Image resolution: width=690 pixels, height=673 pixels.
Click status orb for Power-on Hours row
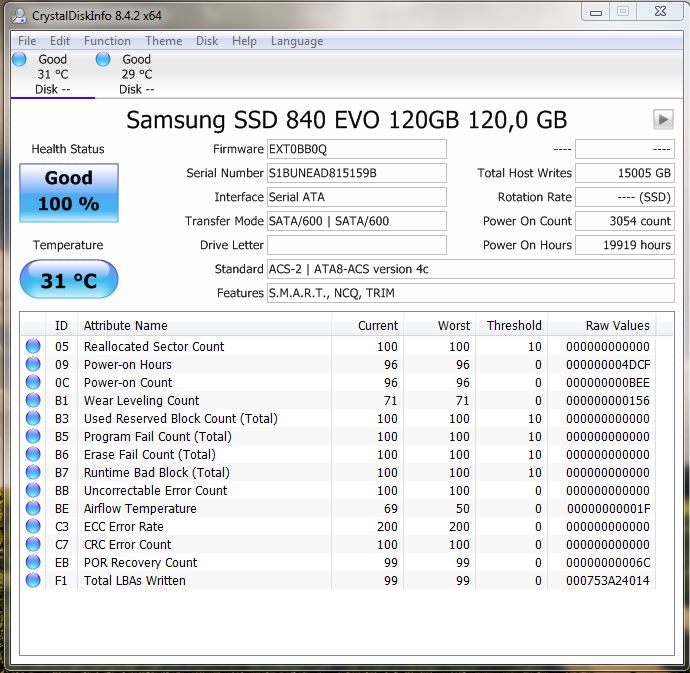[33, 364]
